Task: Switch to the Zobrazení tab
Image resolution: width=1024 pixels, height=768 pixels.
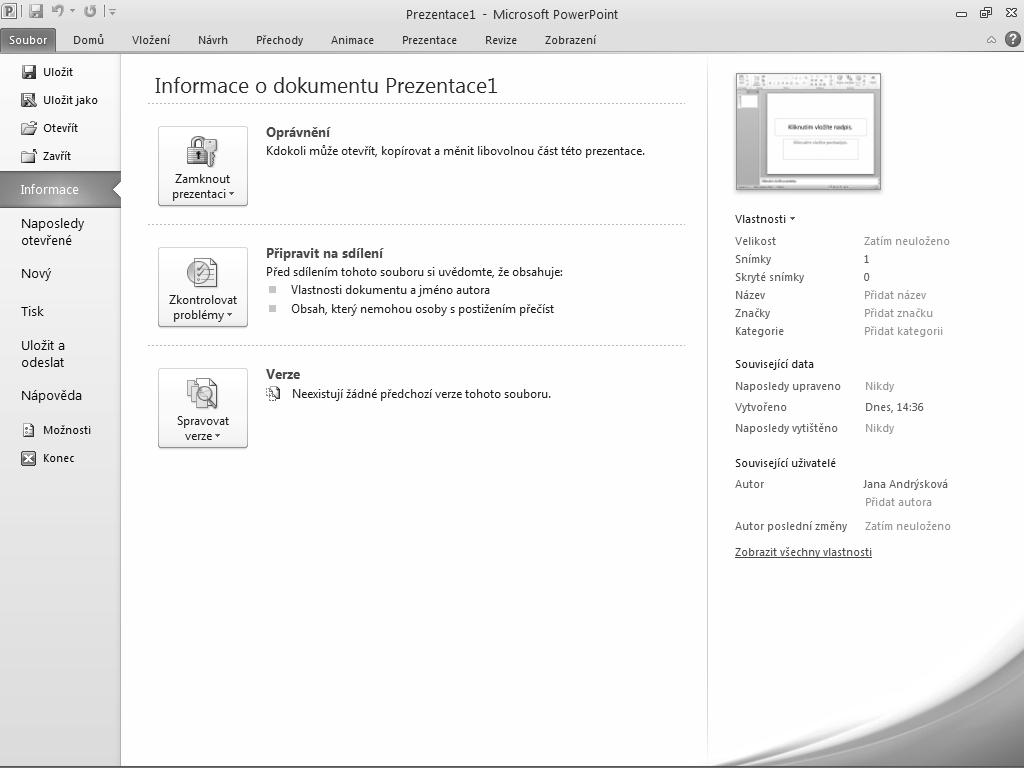Action: pos(571,40)
